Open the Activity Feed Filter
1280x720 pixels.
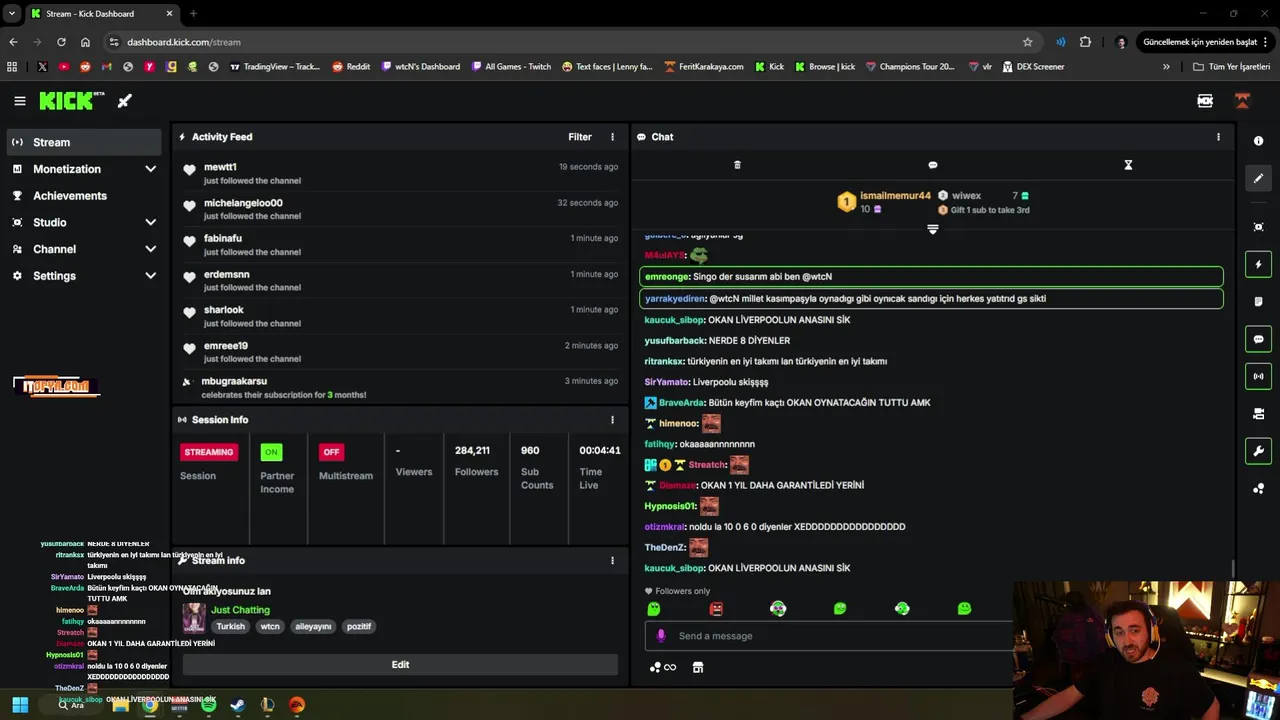580,137
